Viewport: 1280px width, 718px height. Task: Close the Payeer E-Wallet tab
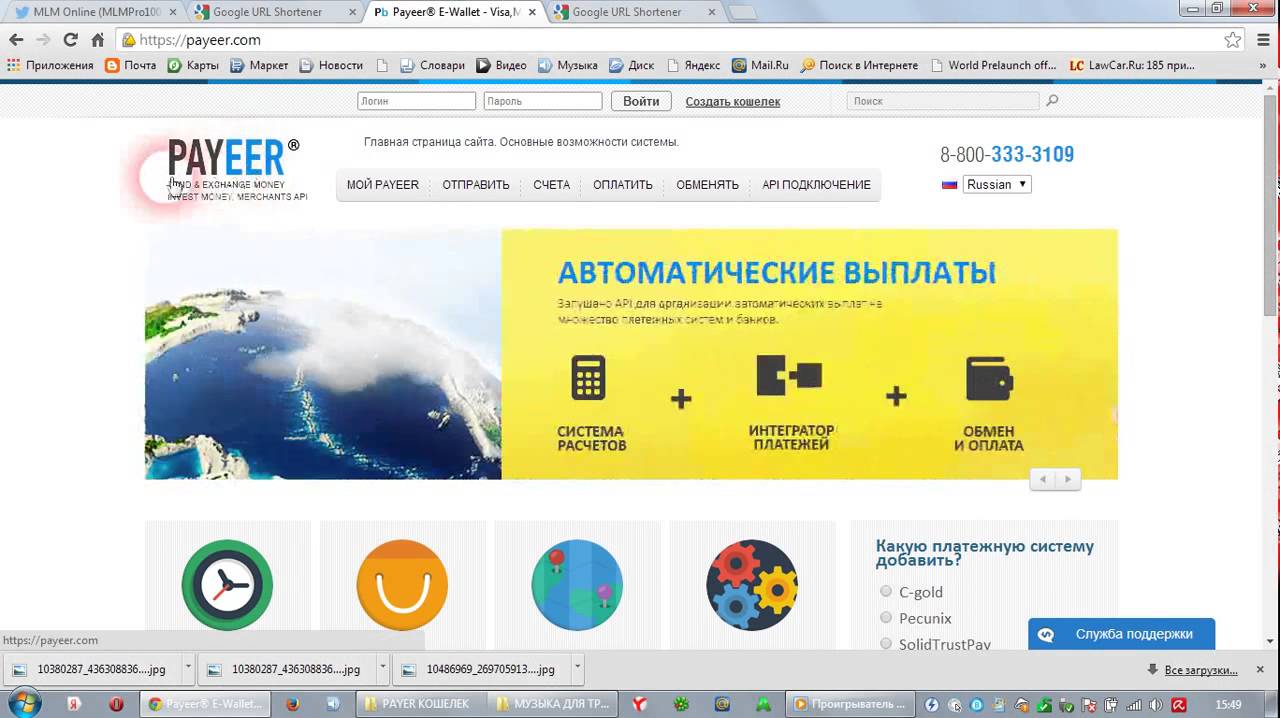tap(530, 12)
